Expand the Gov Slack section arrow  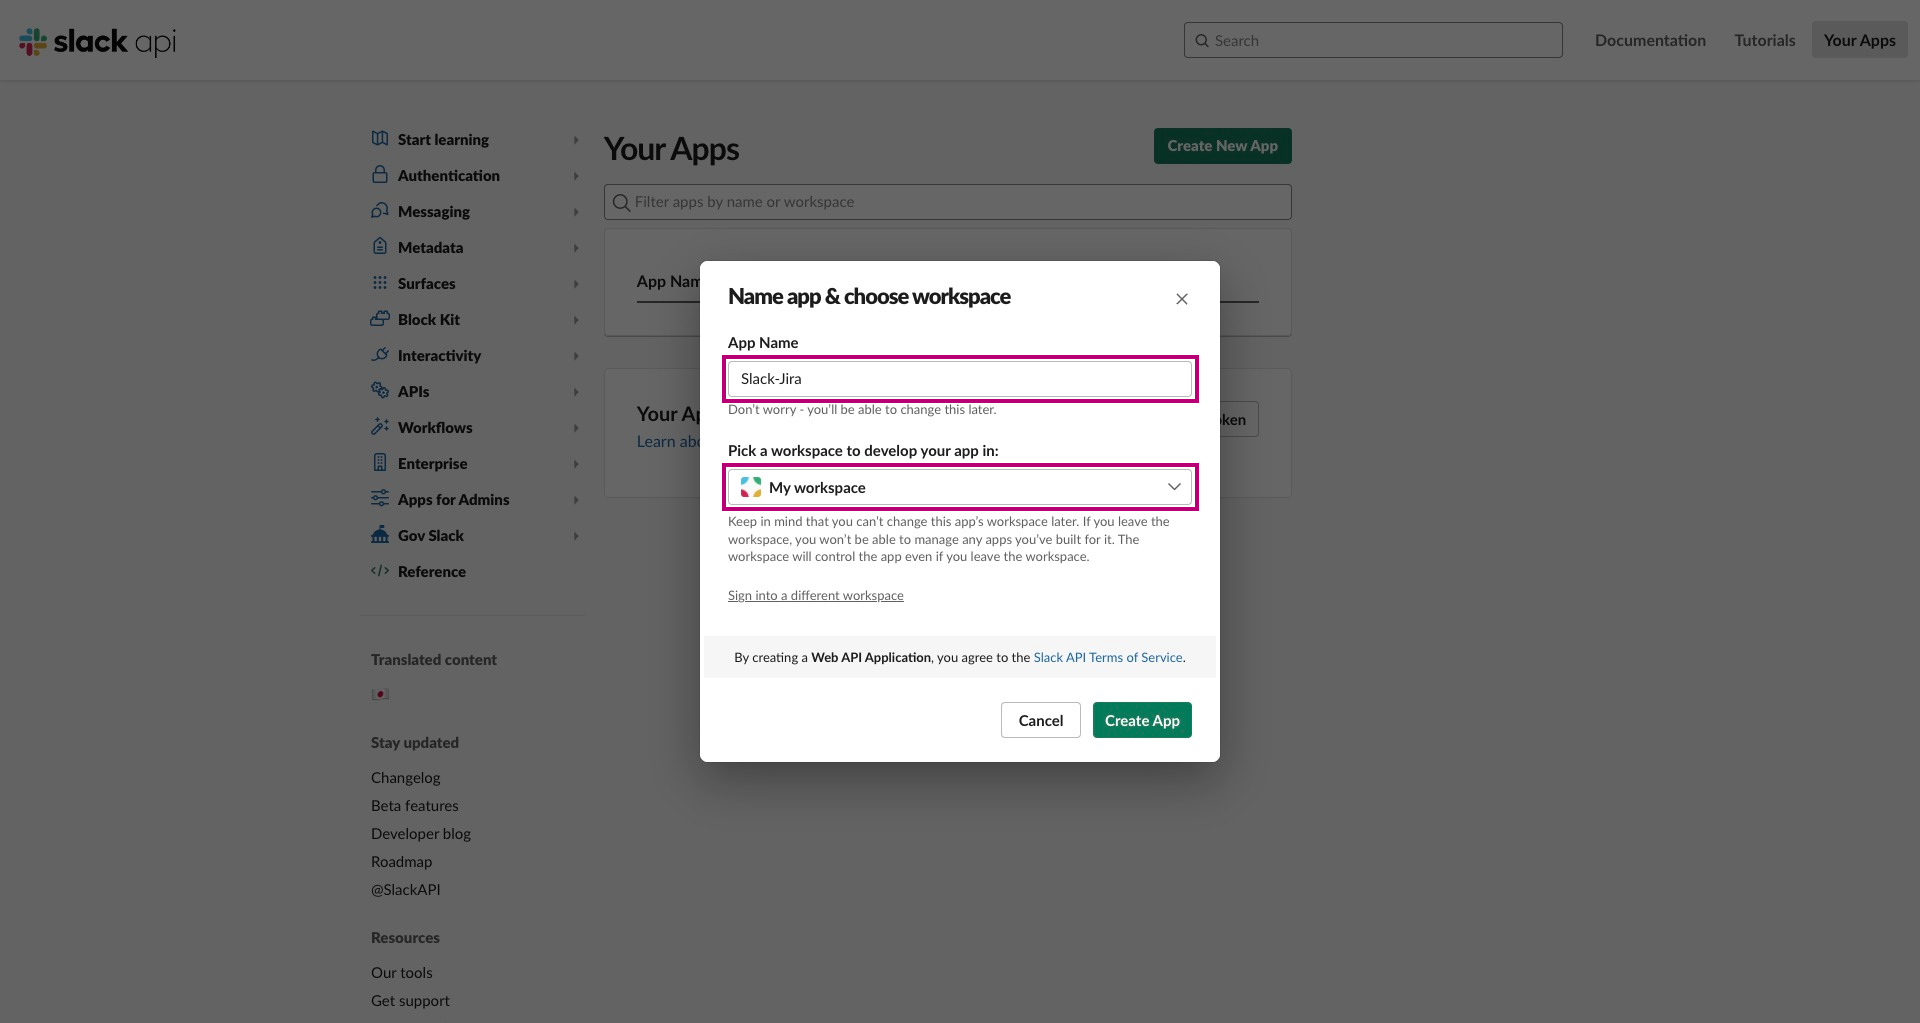tap(576, 536)
